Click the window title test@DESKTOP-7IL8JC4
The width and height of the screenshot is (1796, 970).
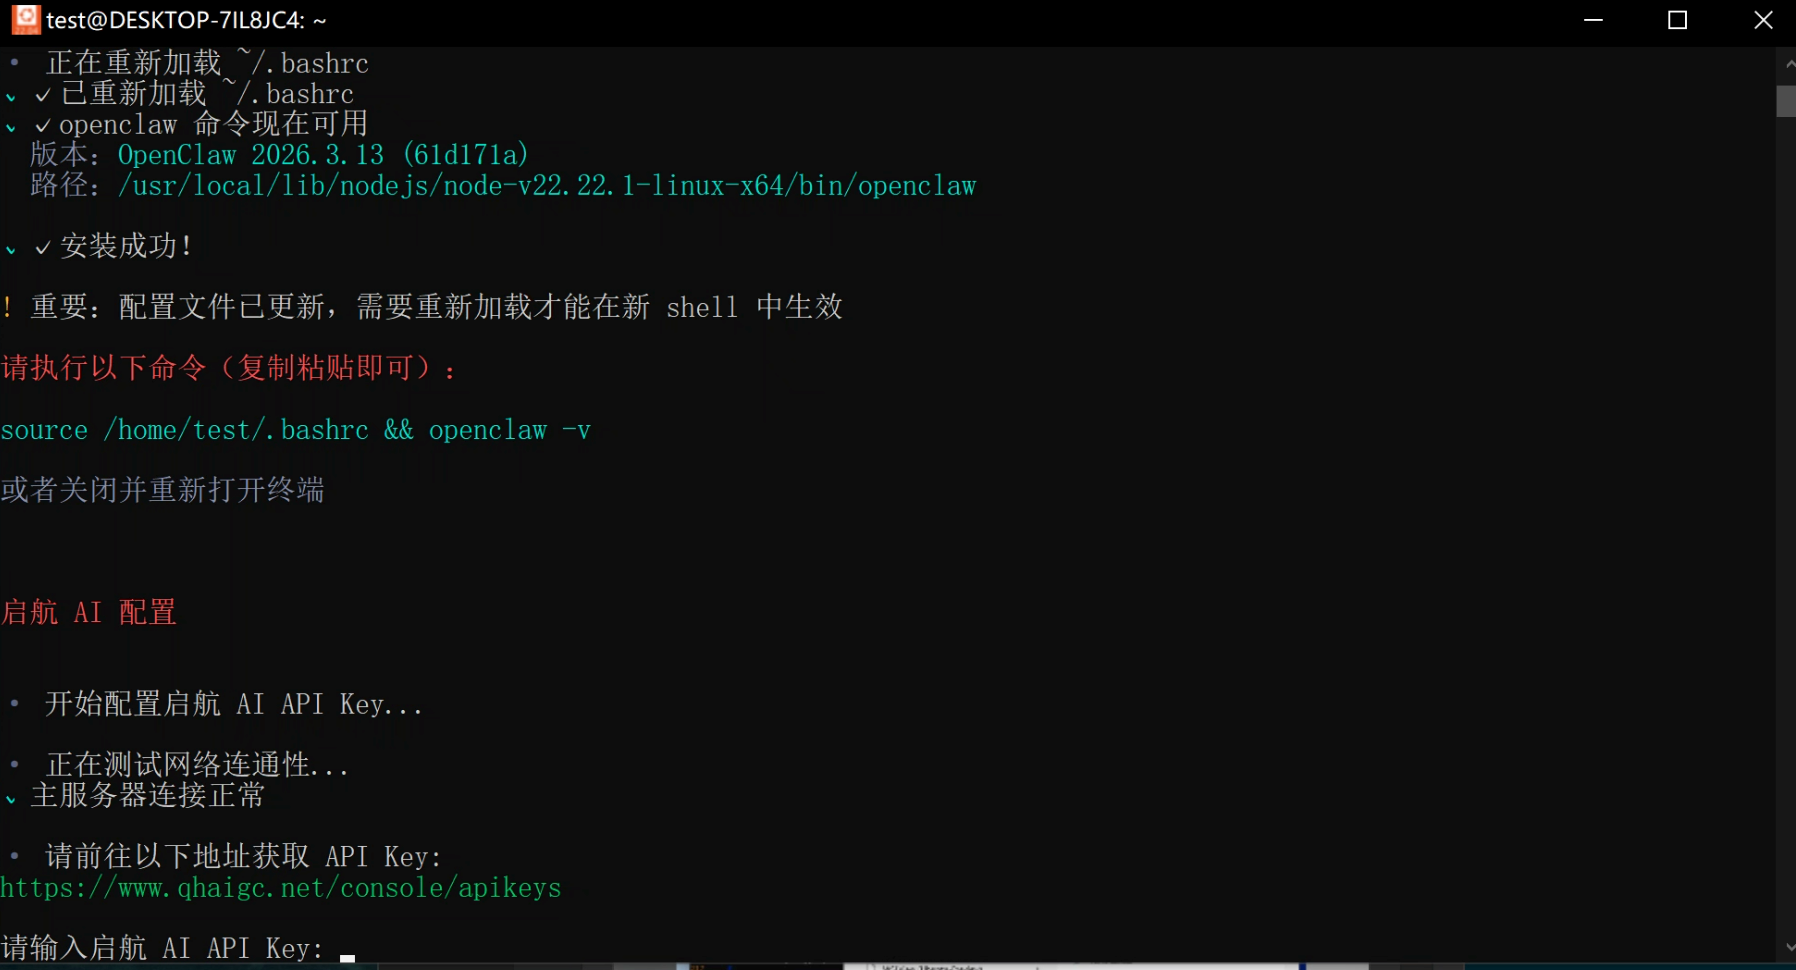[x=186, y=20]
